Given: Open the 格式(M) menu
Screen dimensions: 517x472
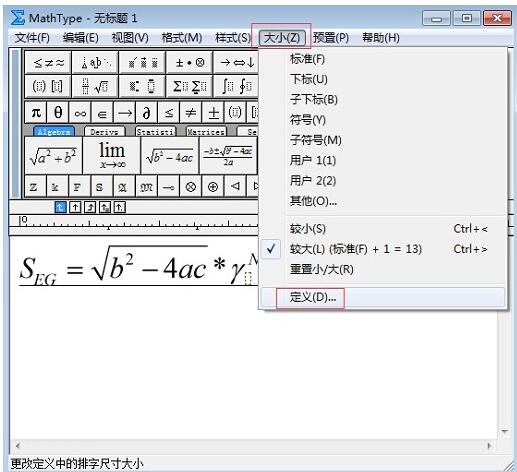Looking at the screenshot, I should pos(182,38).
